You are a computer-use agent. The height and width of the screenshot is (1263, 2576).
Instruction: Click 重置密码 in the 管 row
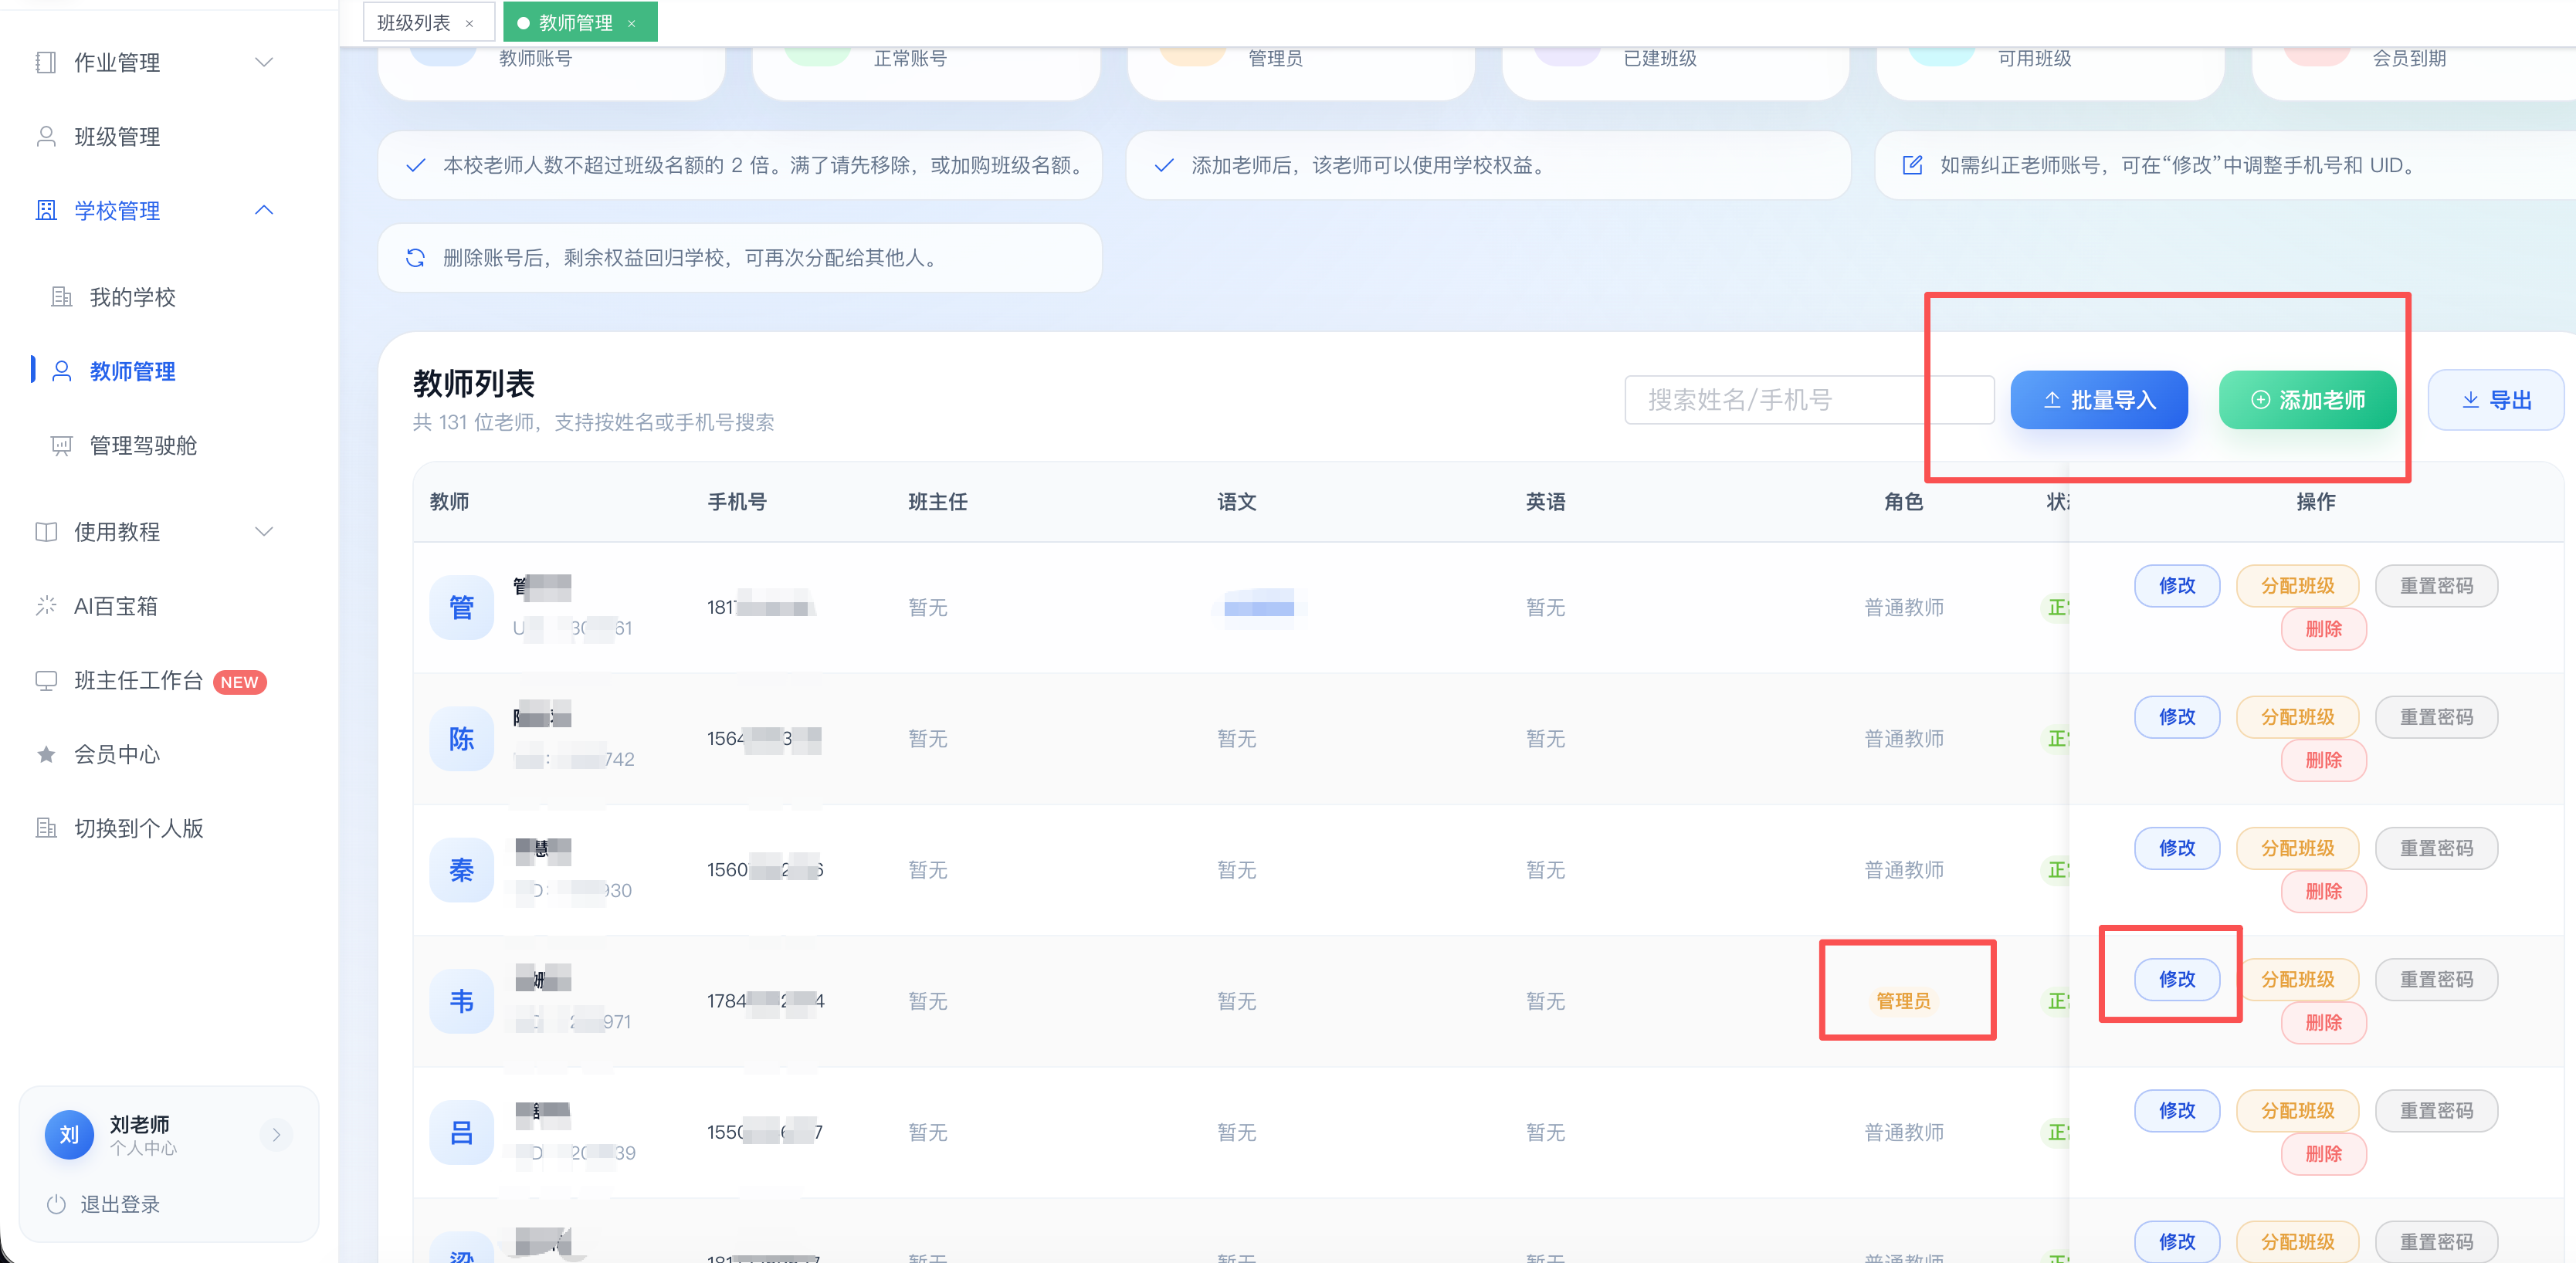(x=2436, y=585)
